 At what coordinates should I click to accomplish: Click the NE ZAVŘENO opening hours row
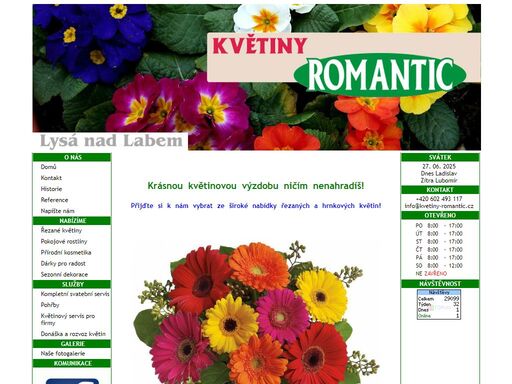click(431, 274)
